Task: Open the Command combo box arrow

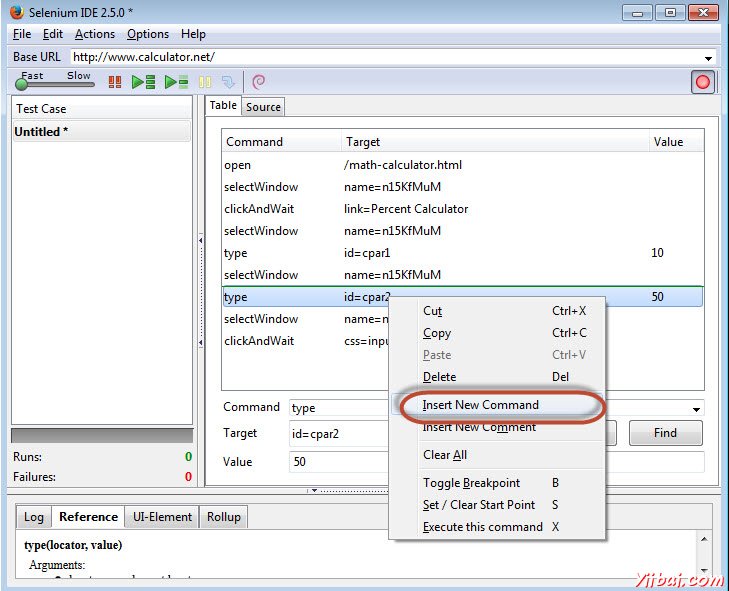Action: [696, 410]
